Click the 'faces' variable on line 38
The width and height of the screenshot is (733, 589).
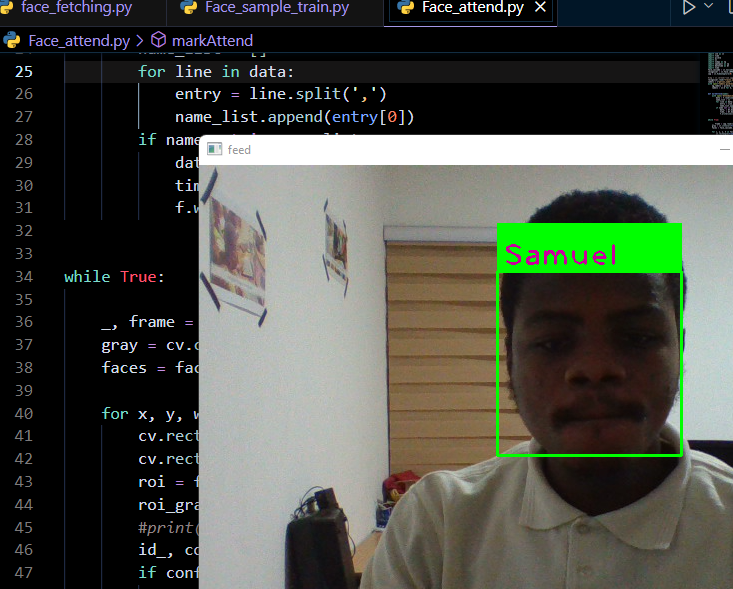pos(124,368)
